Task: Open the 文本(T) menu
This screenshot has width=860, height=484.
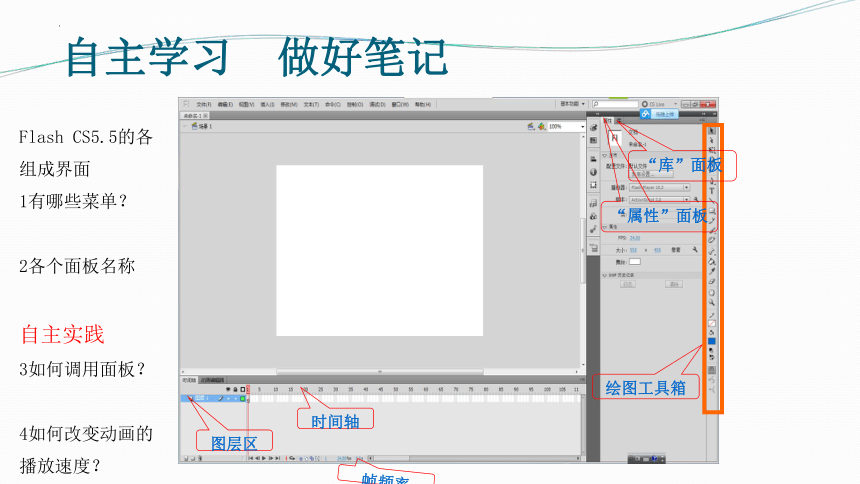Action: tap(311, 104)
